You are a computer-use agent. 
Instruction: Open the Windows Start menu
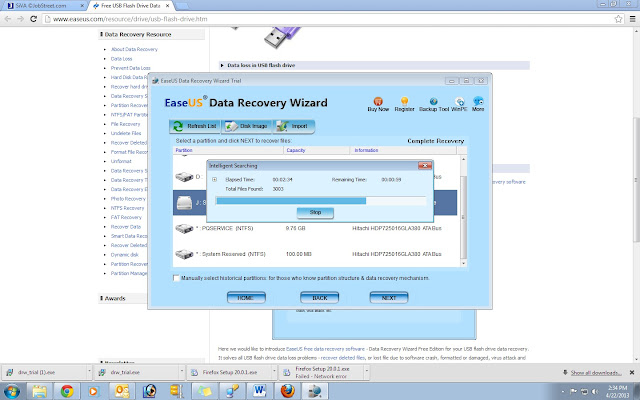pos(11,391)
